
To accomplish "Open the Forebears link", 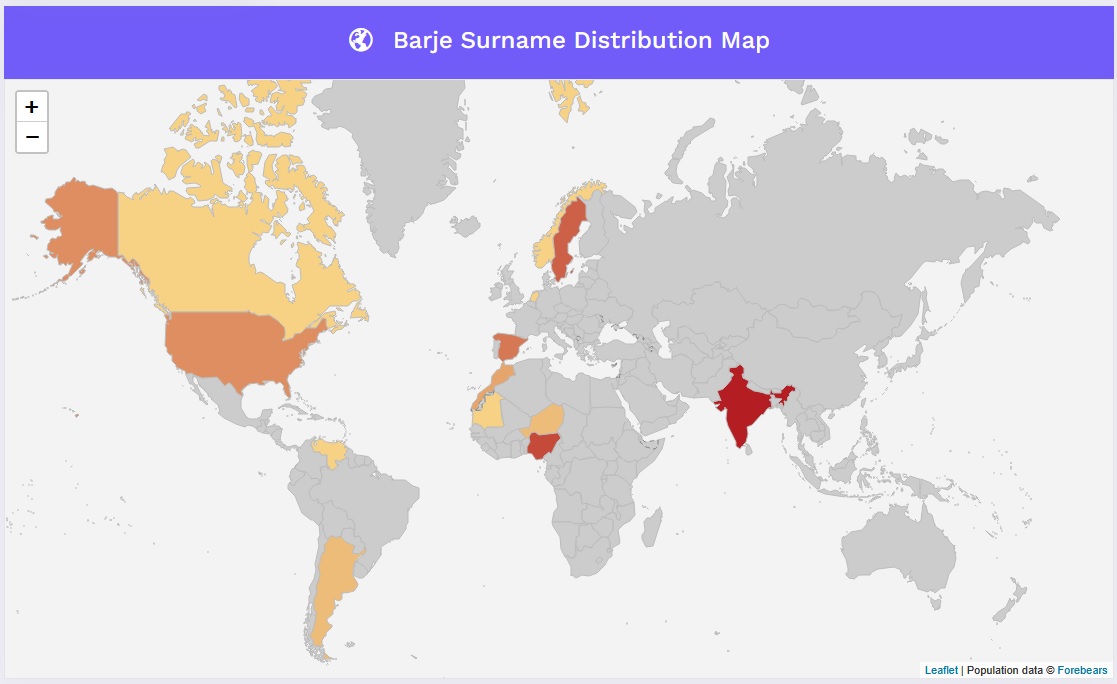I will pyautogui.click(x=1082, y=670).
